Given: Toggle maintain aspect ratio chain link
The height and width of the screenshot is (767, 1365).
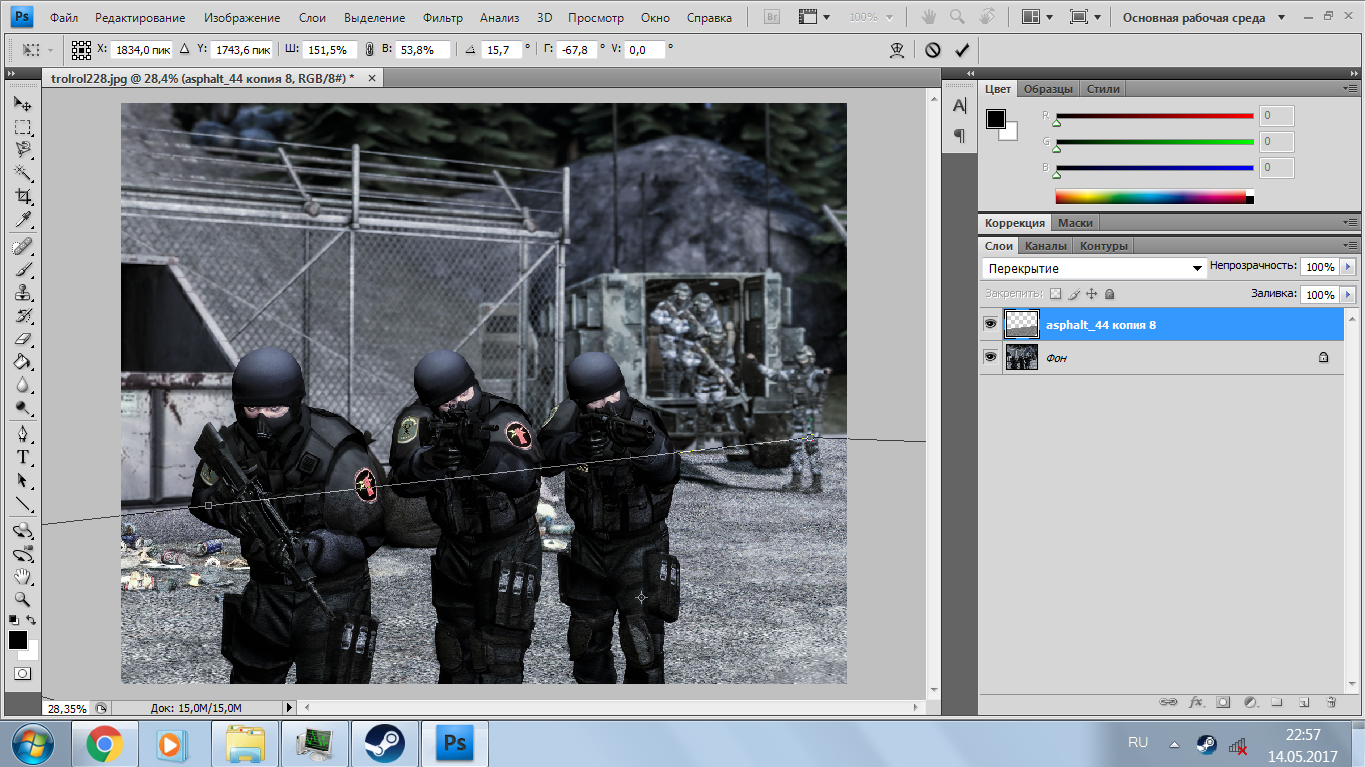Looking at the screenshot, I should (x=369, y=49).
